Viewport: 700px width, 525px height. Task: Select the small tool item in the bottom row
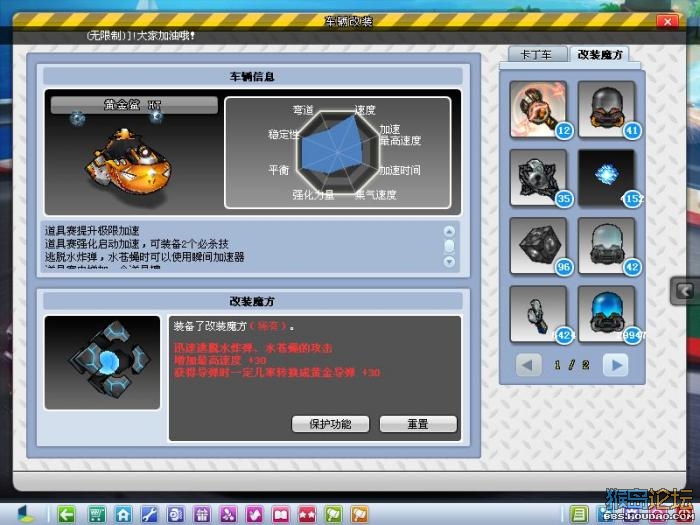click(538, 314)
